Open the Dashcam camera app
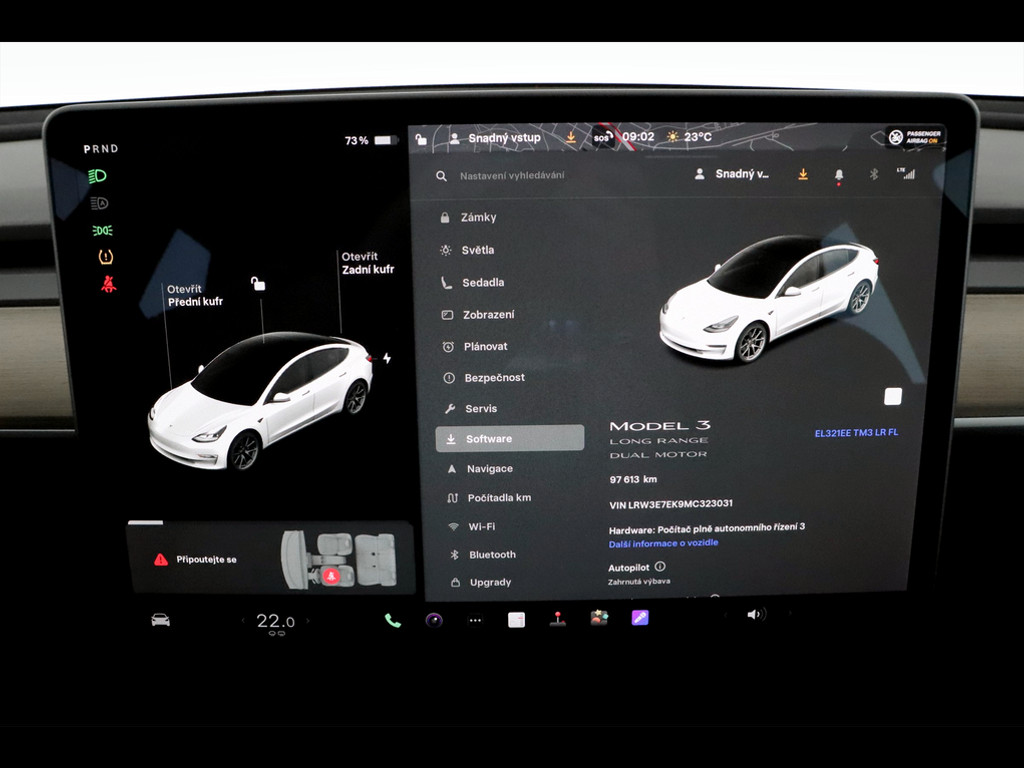 [434, 620]
